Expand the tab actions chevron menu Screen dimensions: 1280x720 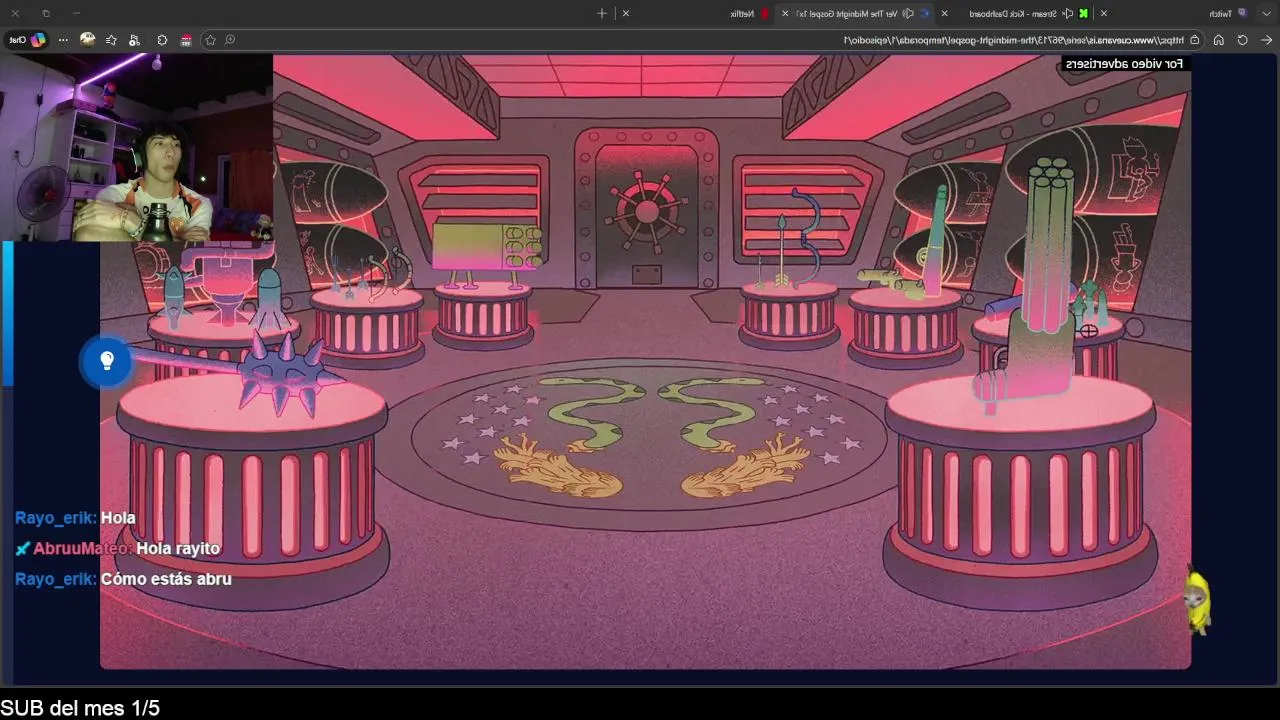click(1266, 13)
